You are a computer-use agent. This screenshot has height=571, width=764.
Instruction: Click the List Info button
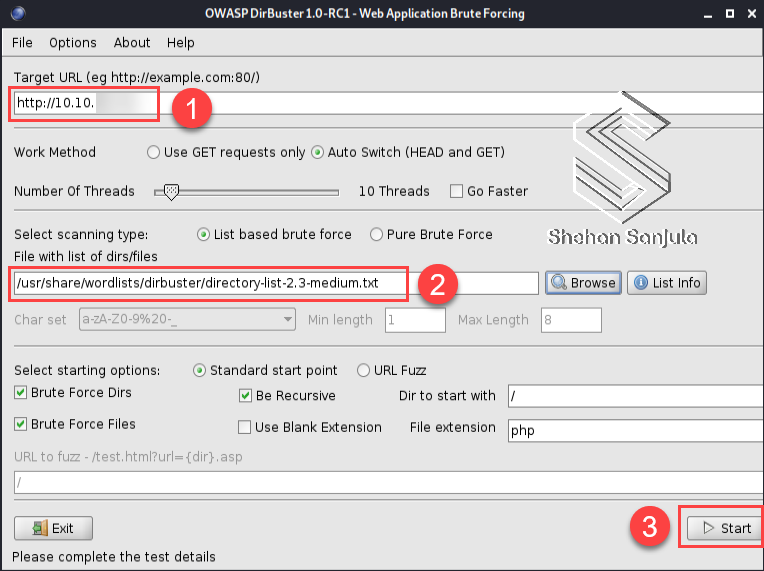click(667, 283)
